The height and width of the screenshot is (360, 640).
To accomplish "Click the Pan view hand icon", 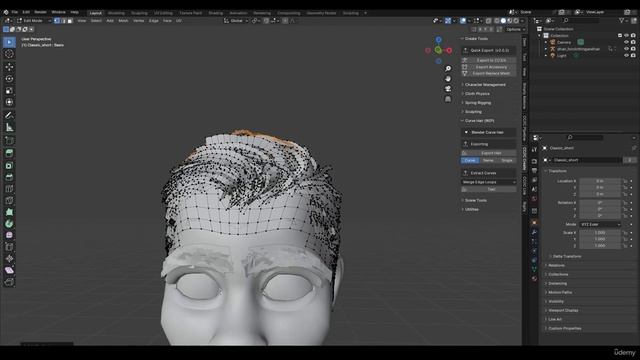I will click(x=448, y=79).
